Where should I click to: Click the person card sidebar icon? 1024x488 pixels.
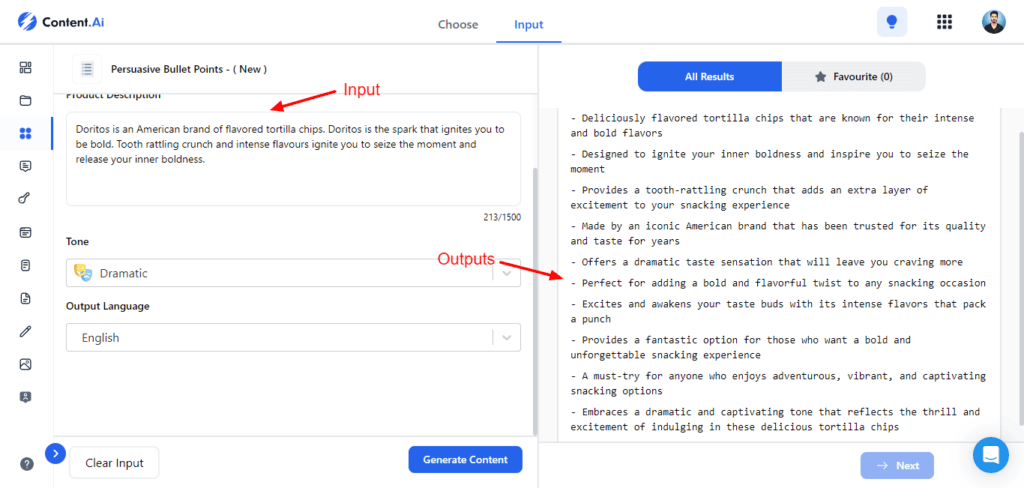25,397
